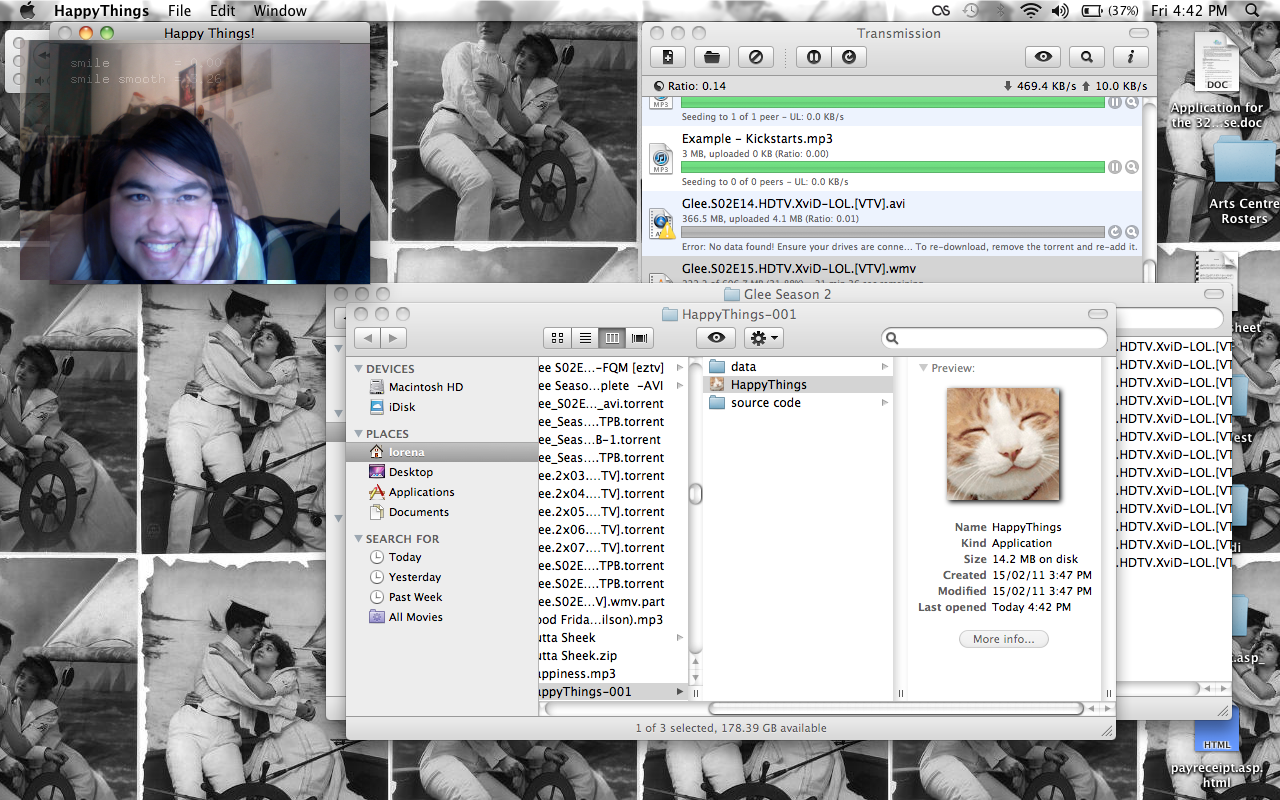Click the Kickstarts.mp3 green progress bar
Screen dimensions: 1280x800
click(893, 167)
